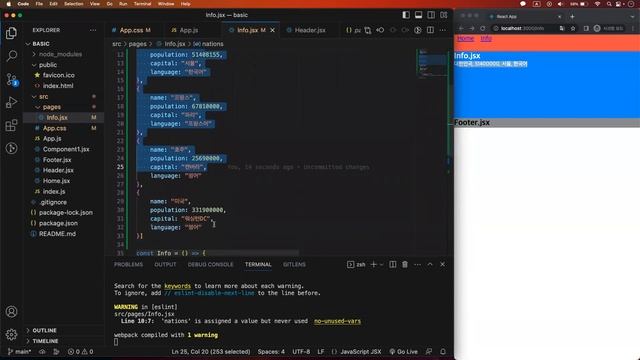This screenshot has height=360, width=640.
Task: Switch to the GITLENS panel tab
Action: pyautogui.click(x=294, y=264)
